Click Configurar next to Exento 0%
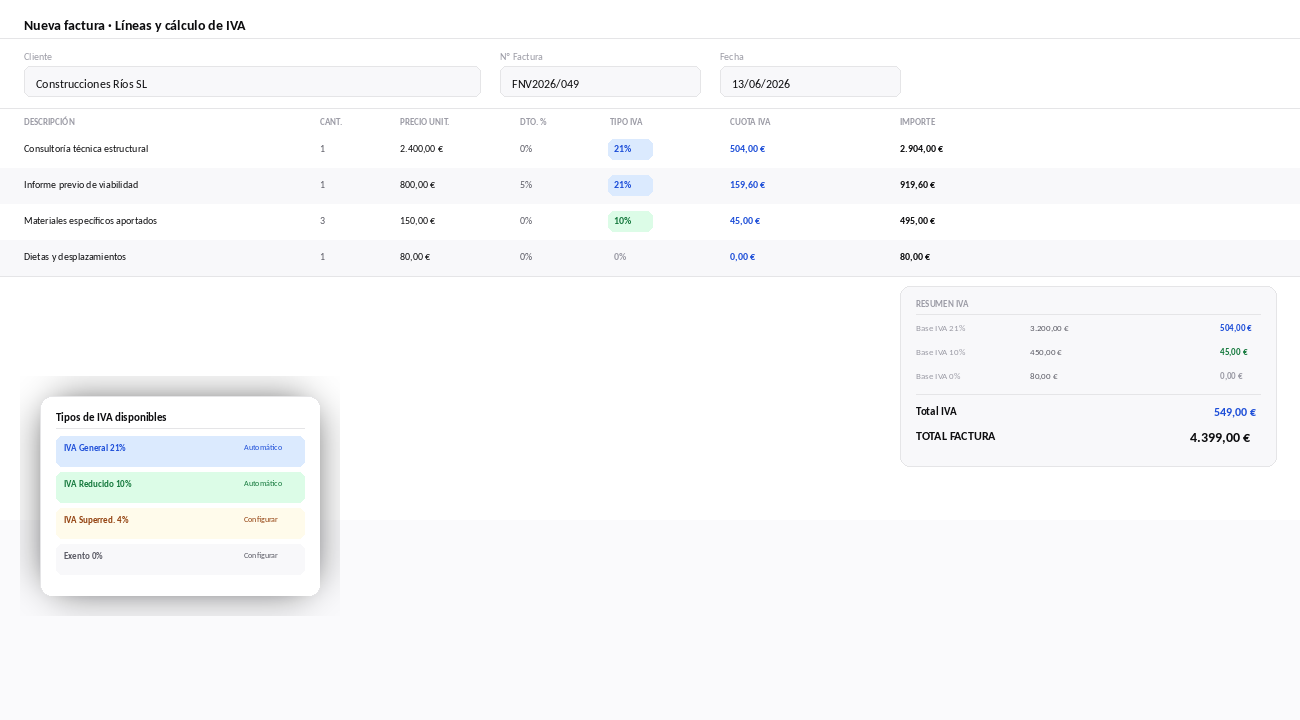Screen dimensions: 1300x720 (261, 556)
